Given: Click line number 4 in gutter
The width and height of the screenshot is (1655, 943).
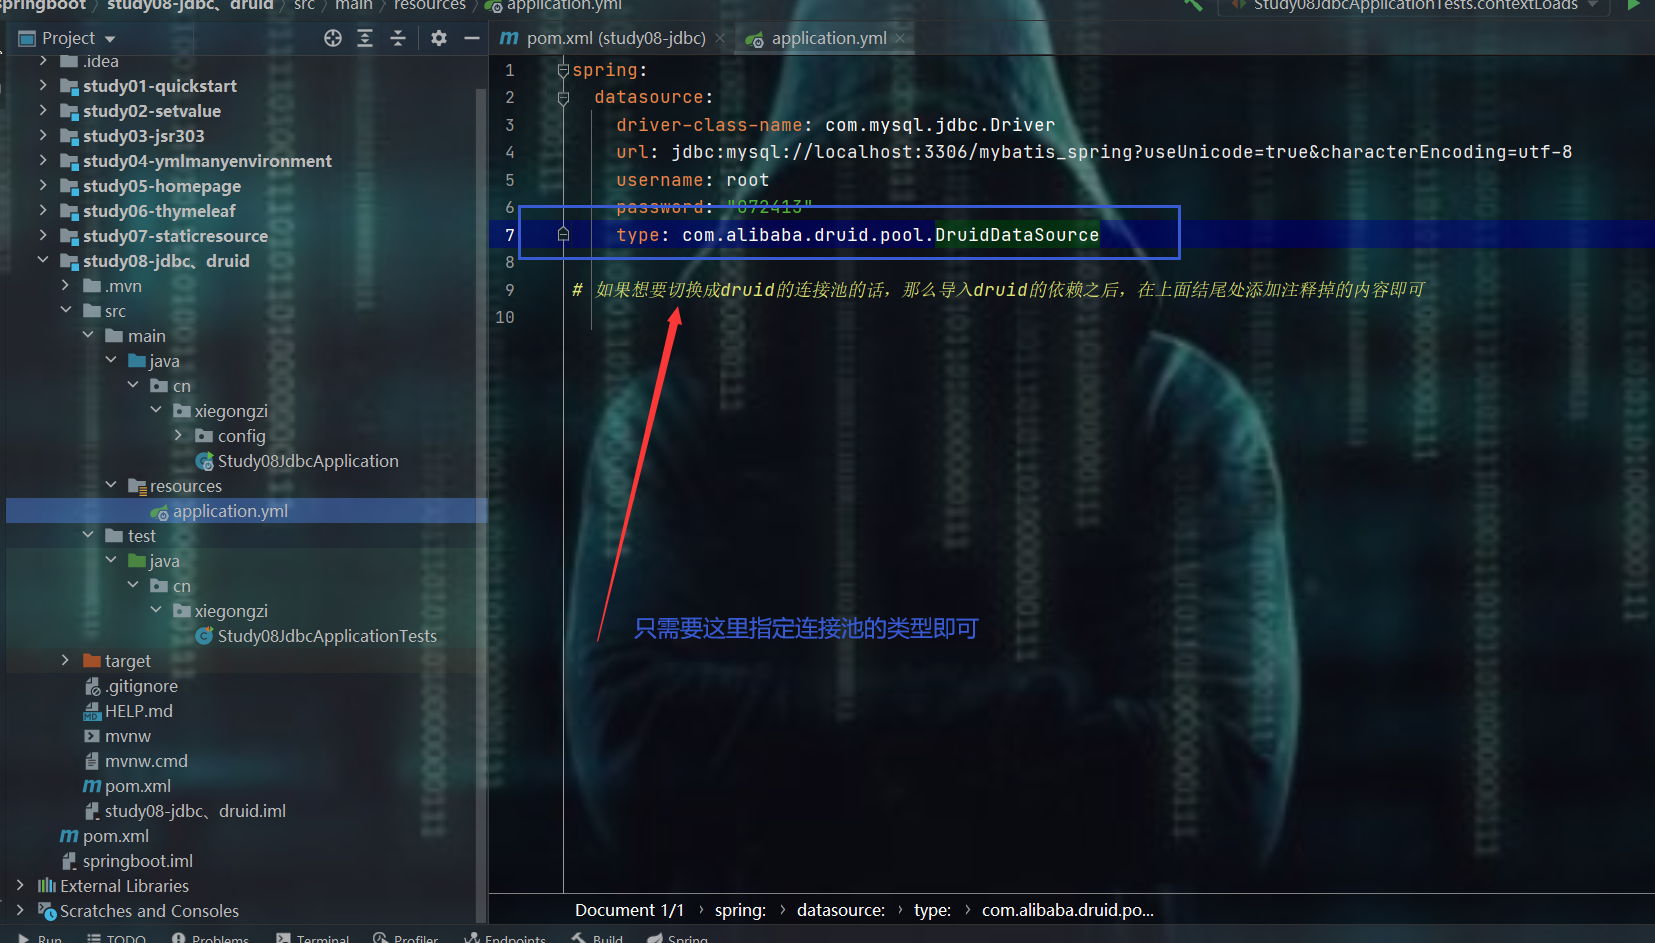Looking at the screenshot, I should point(510,152).
